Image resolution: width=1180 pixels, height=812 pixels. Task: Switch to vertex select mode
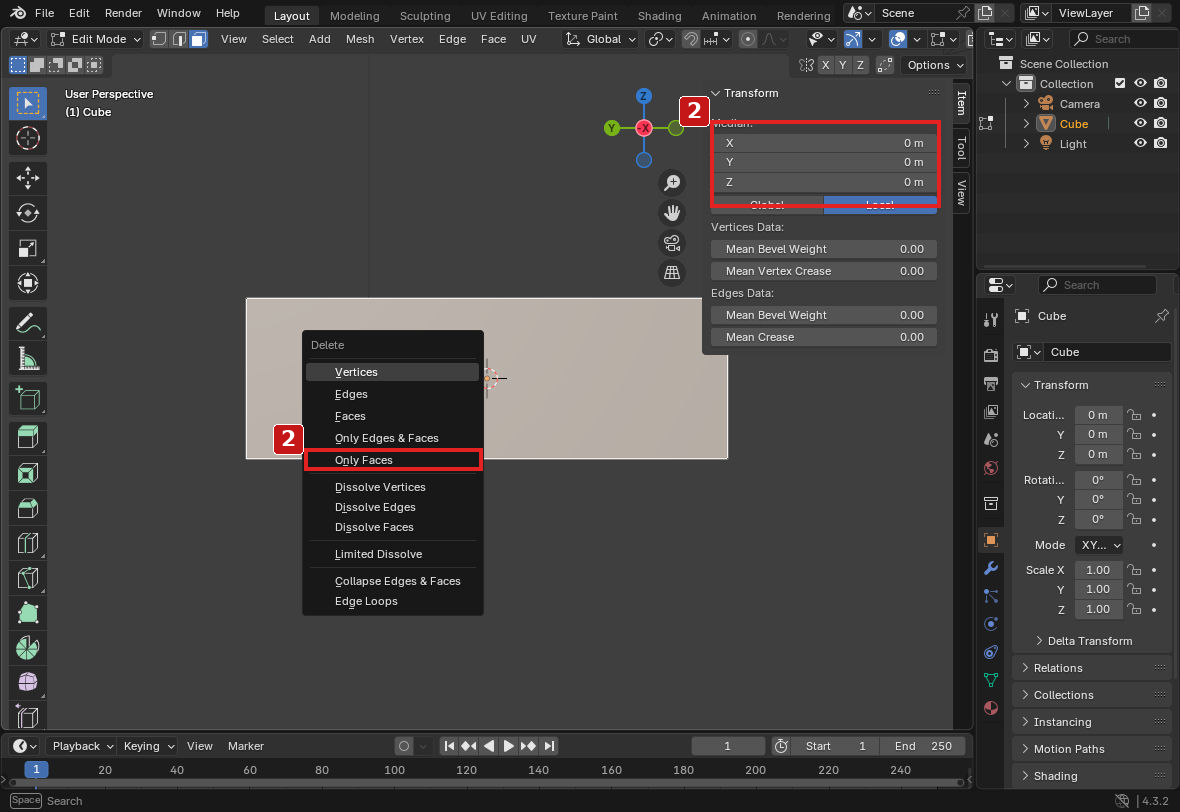159,39
